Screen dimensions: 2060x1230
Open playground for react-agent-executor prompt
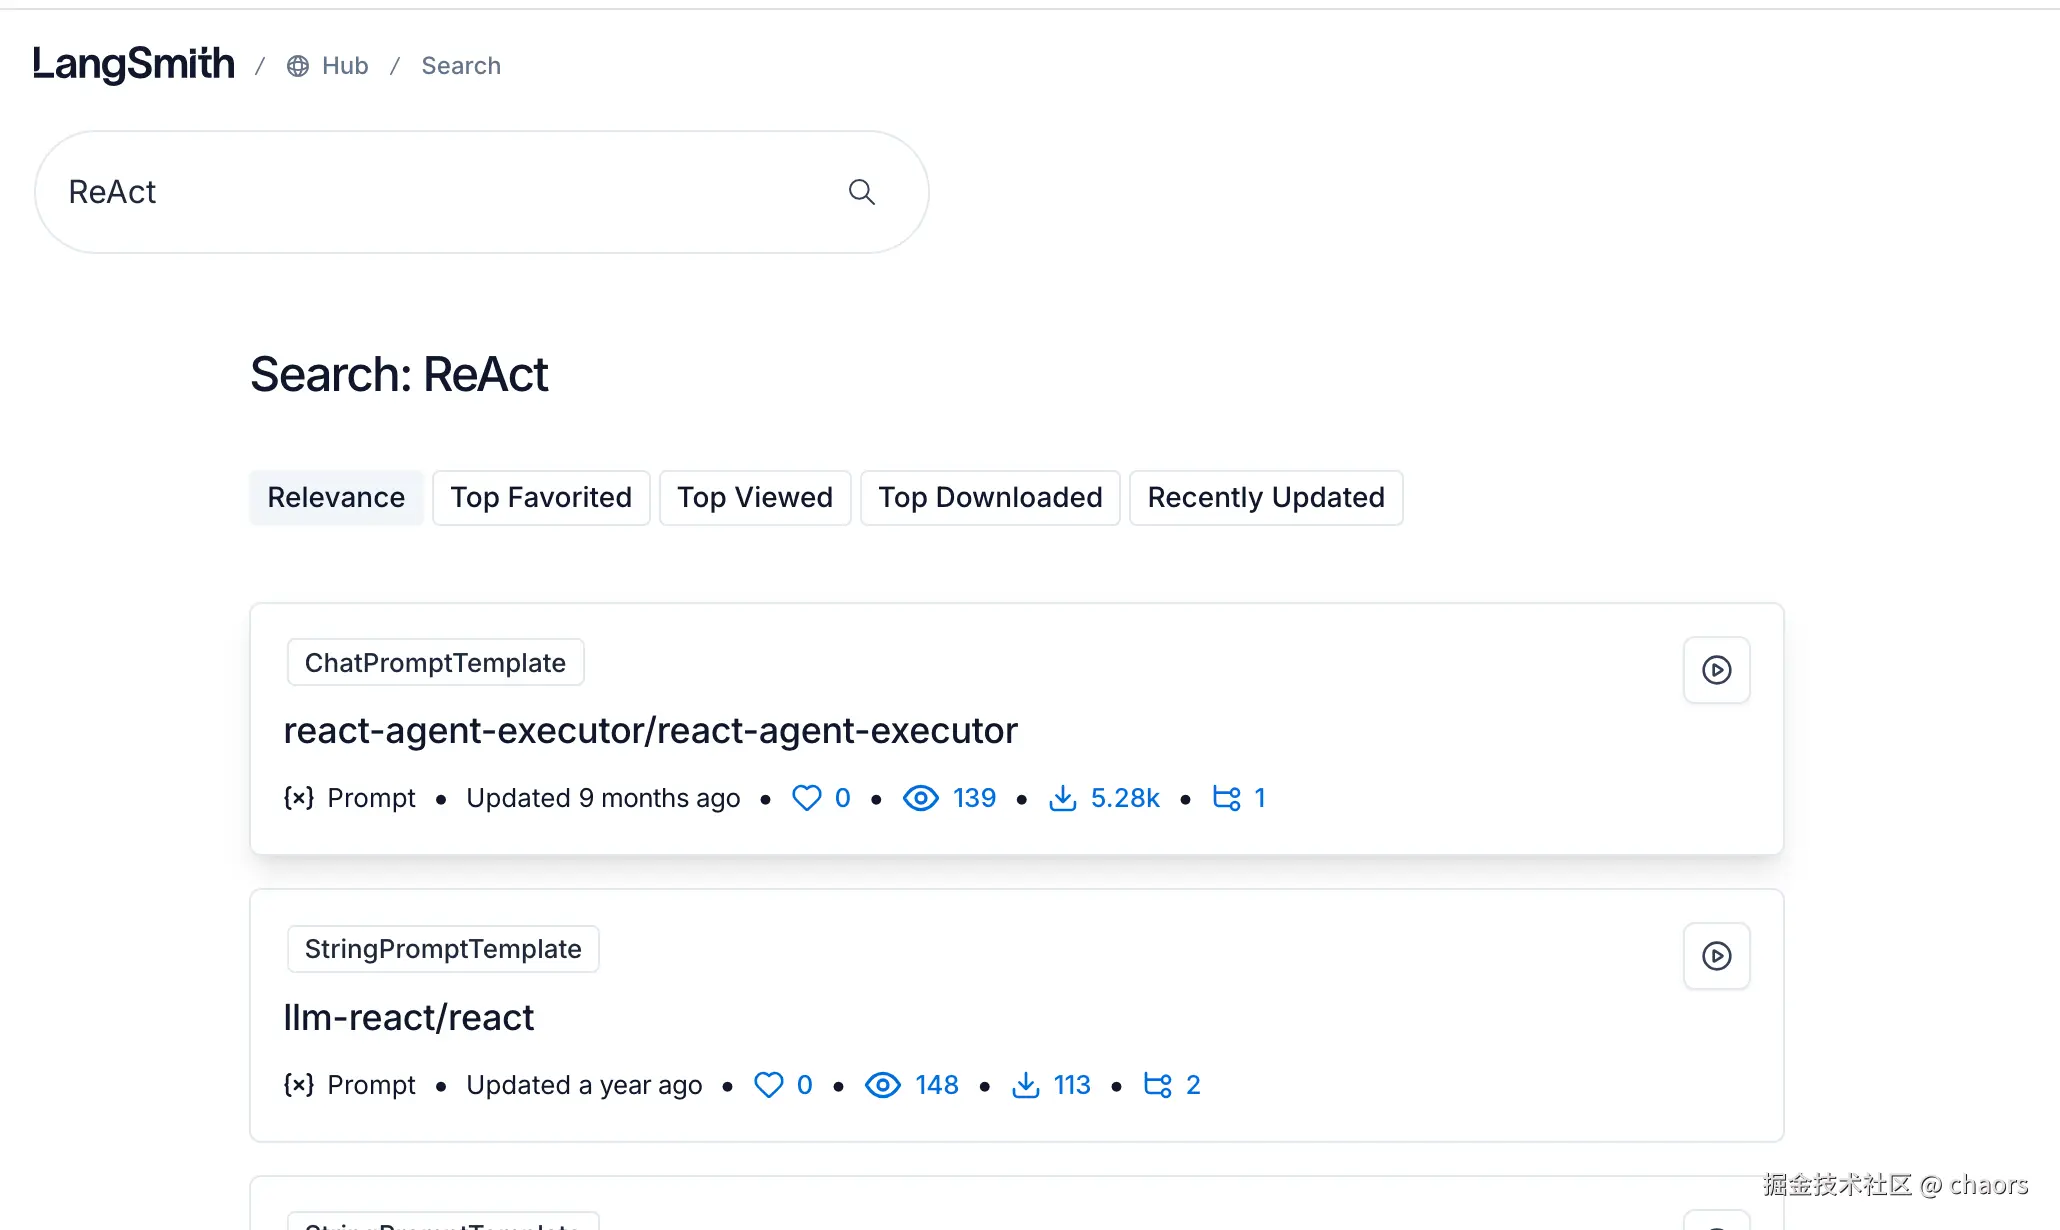click(x=1716, y=670)
